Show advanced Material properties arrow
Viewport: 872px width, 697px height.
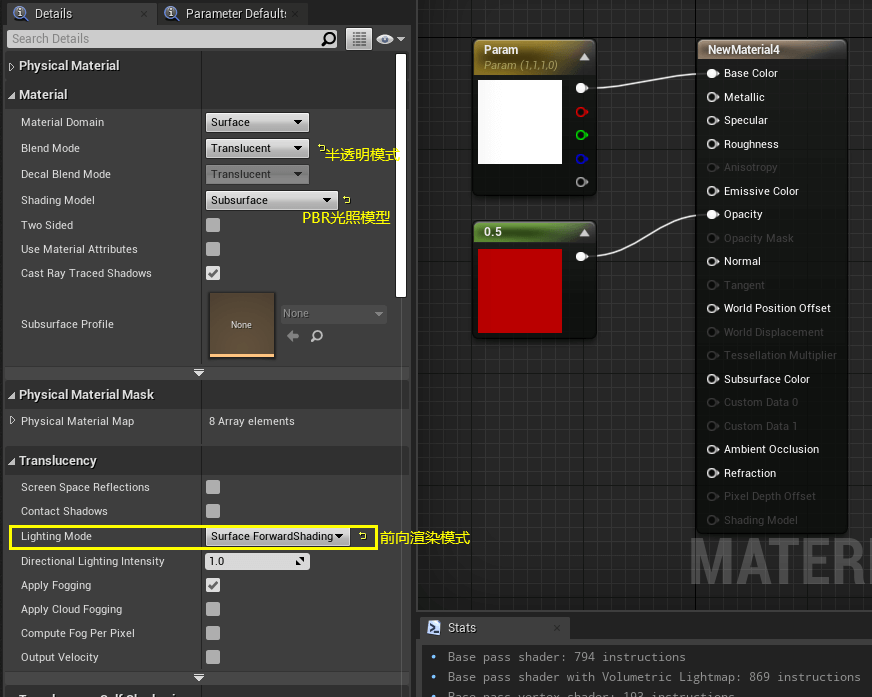click(x=199, y=372)
